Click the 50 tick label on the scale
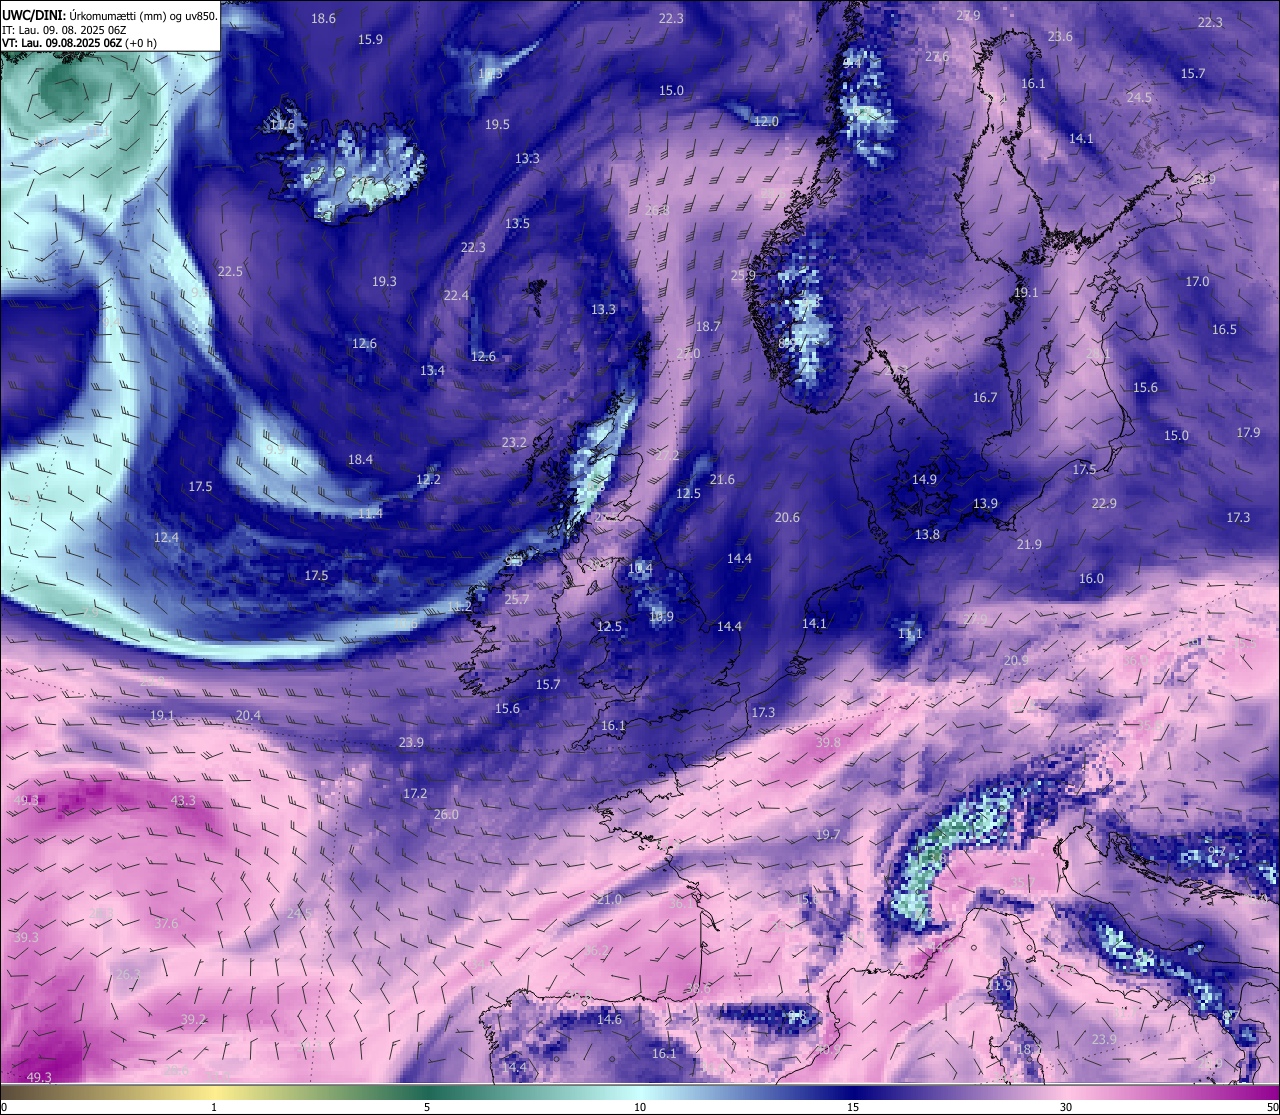The height and width of the screenshot is (1115, 1280). [x=1272, y=1107]
